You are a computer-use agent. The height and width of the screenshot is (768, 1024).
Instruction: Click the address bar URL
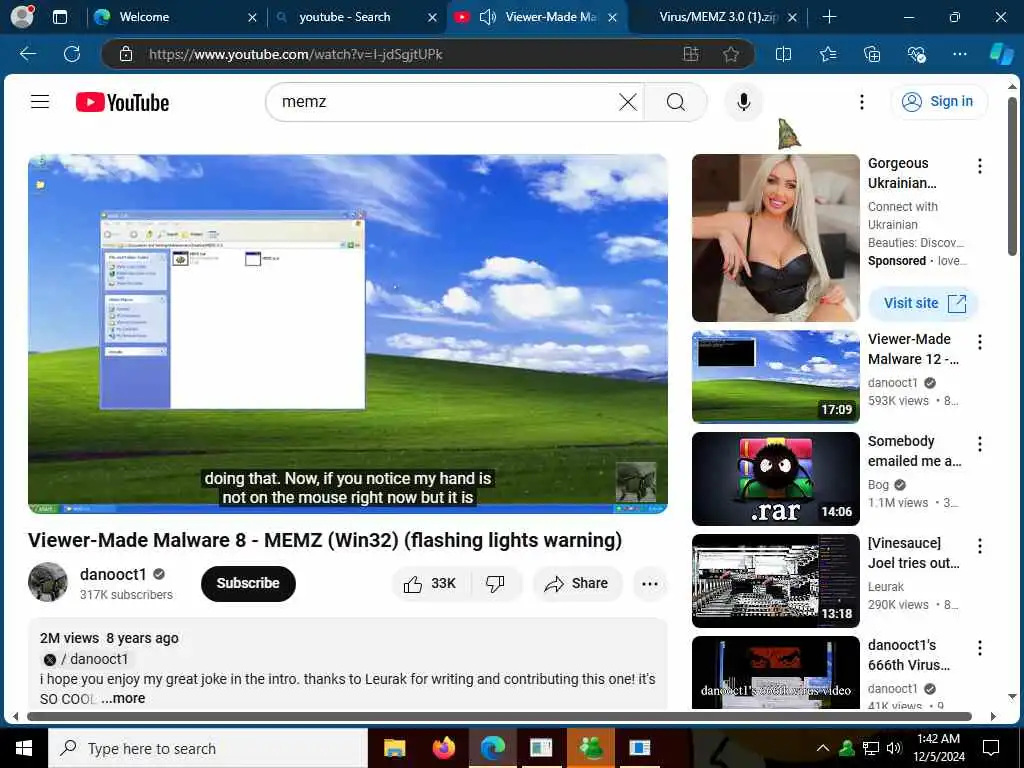pos(295,54)
